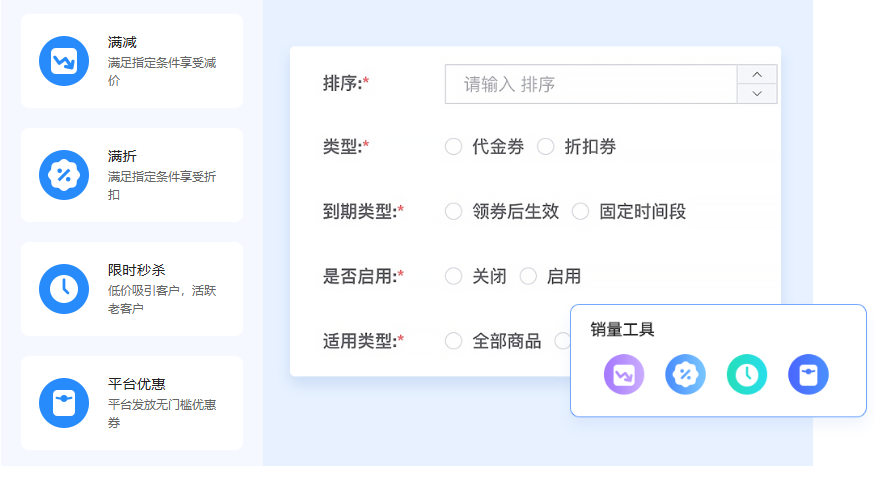This screenshot has width=894, height=489.
Task: Set 是否启用 to 启用
Action: click(528, 276)
